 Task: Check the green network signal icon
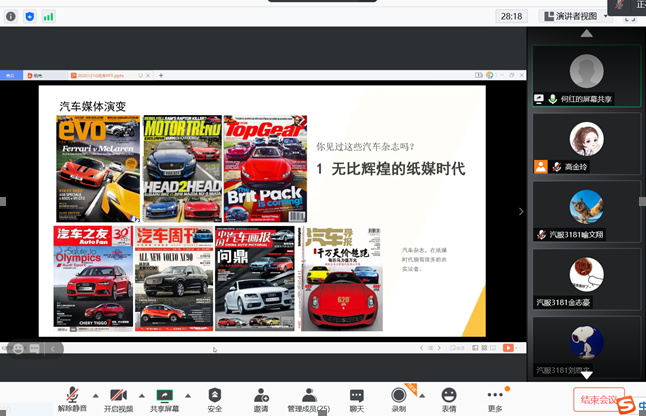[48, 16]
